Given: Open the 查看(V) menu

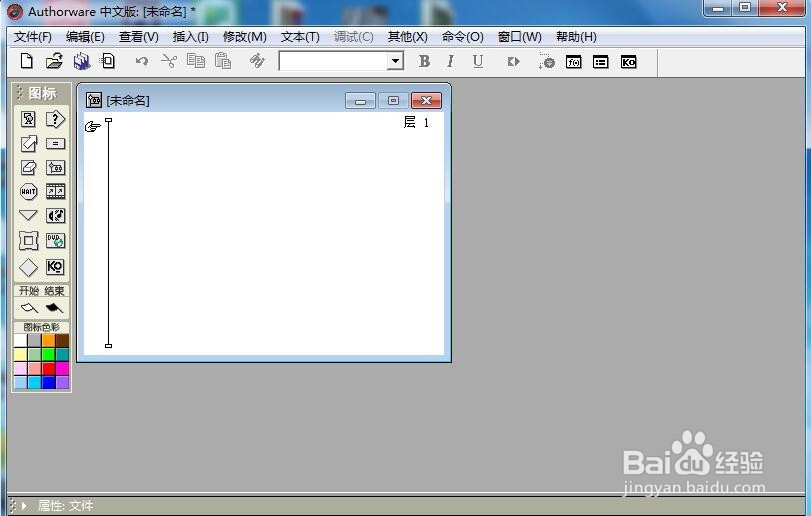Looking at the screenshot, I should (x=139, y=37).
